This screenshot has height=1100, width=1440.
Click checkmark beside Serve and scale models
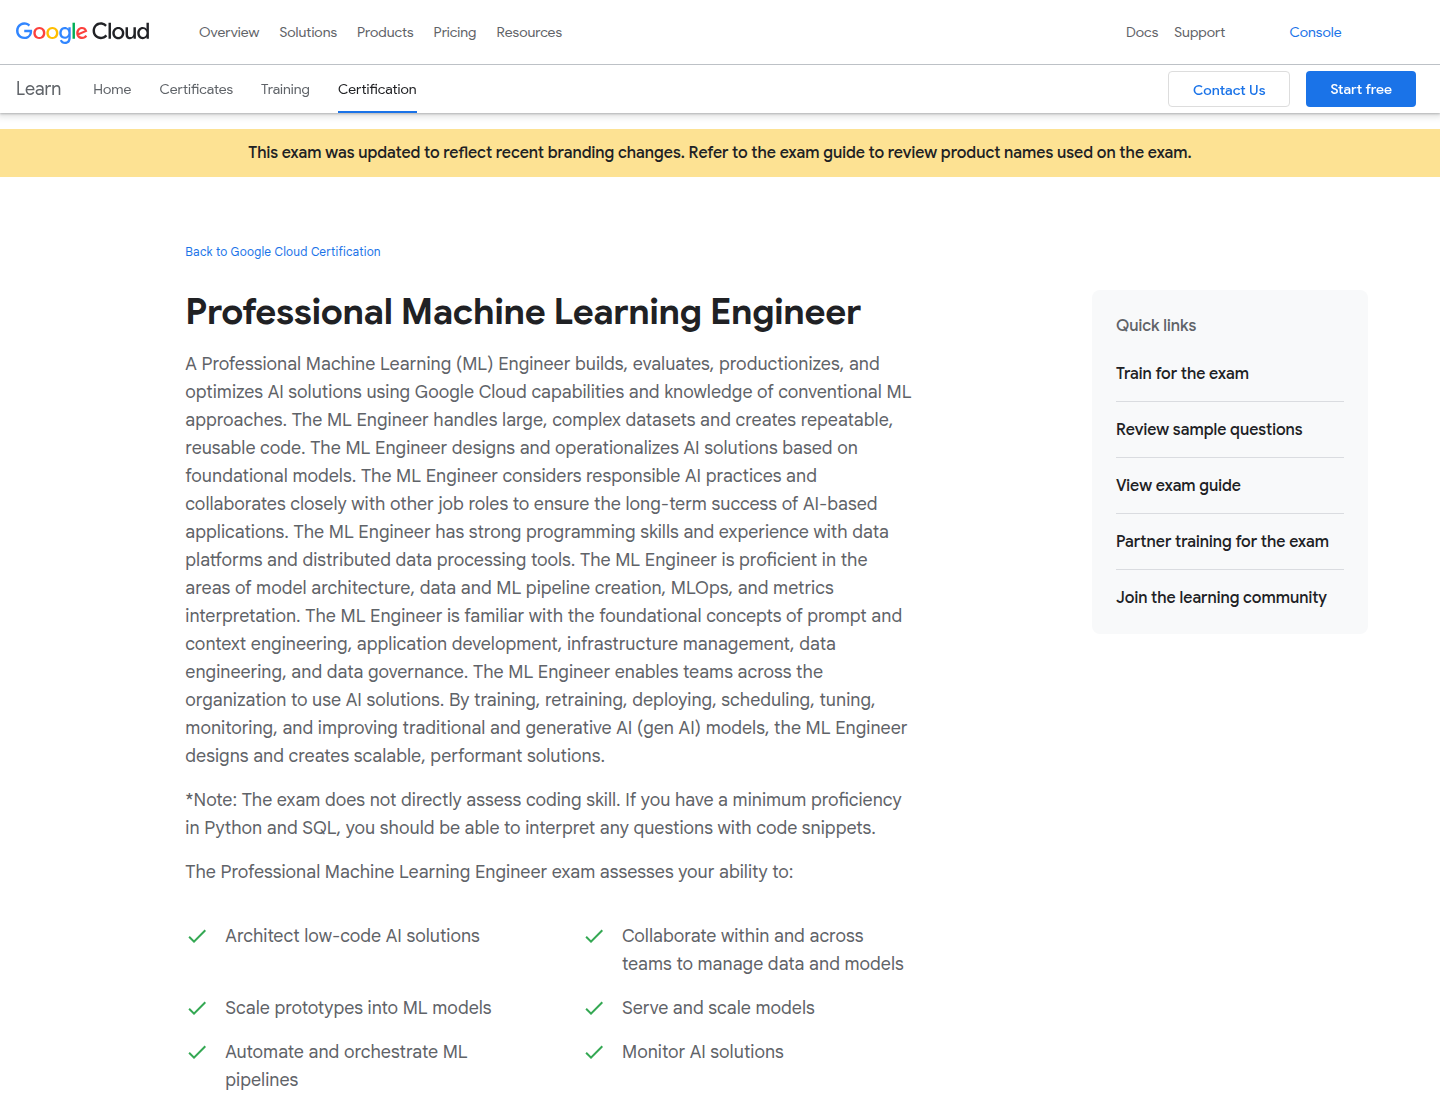[x=594, y=1008]
